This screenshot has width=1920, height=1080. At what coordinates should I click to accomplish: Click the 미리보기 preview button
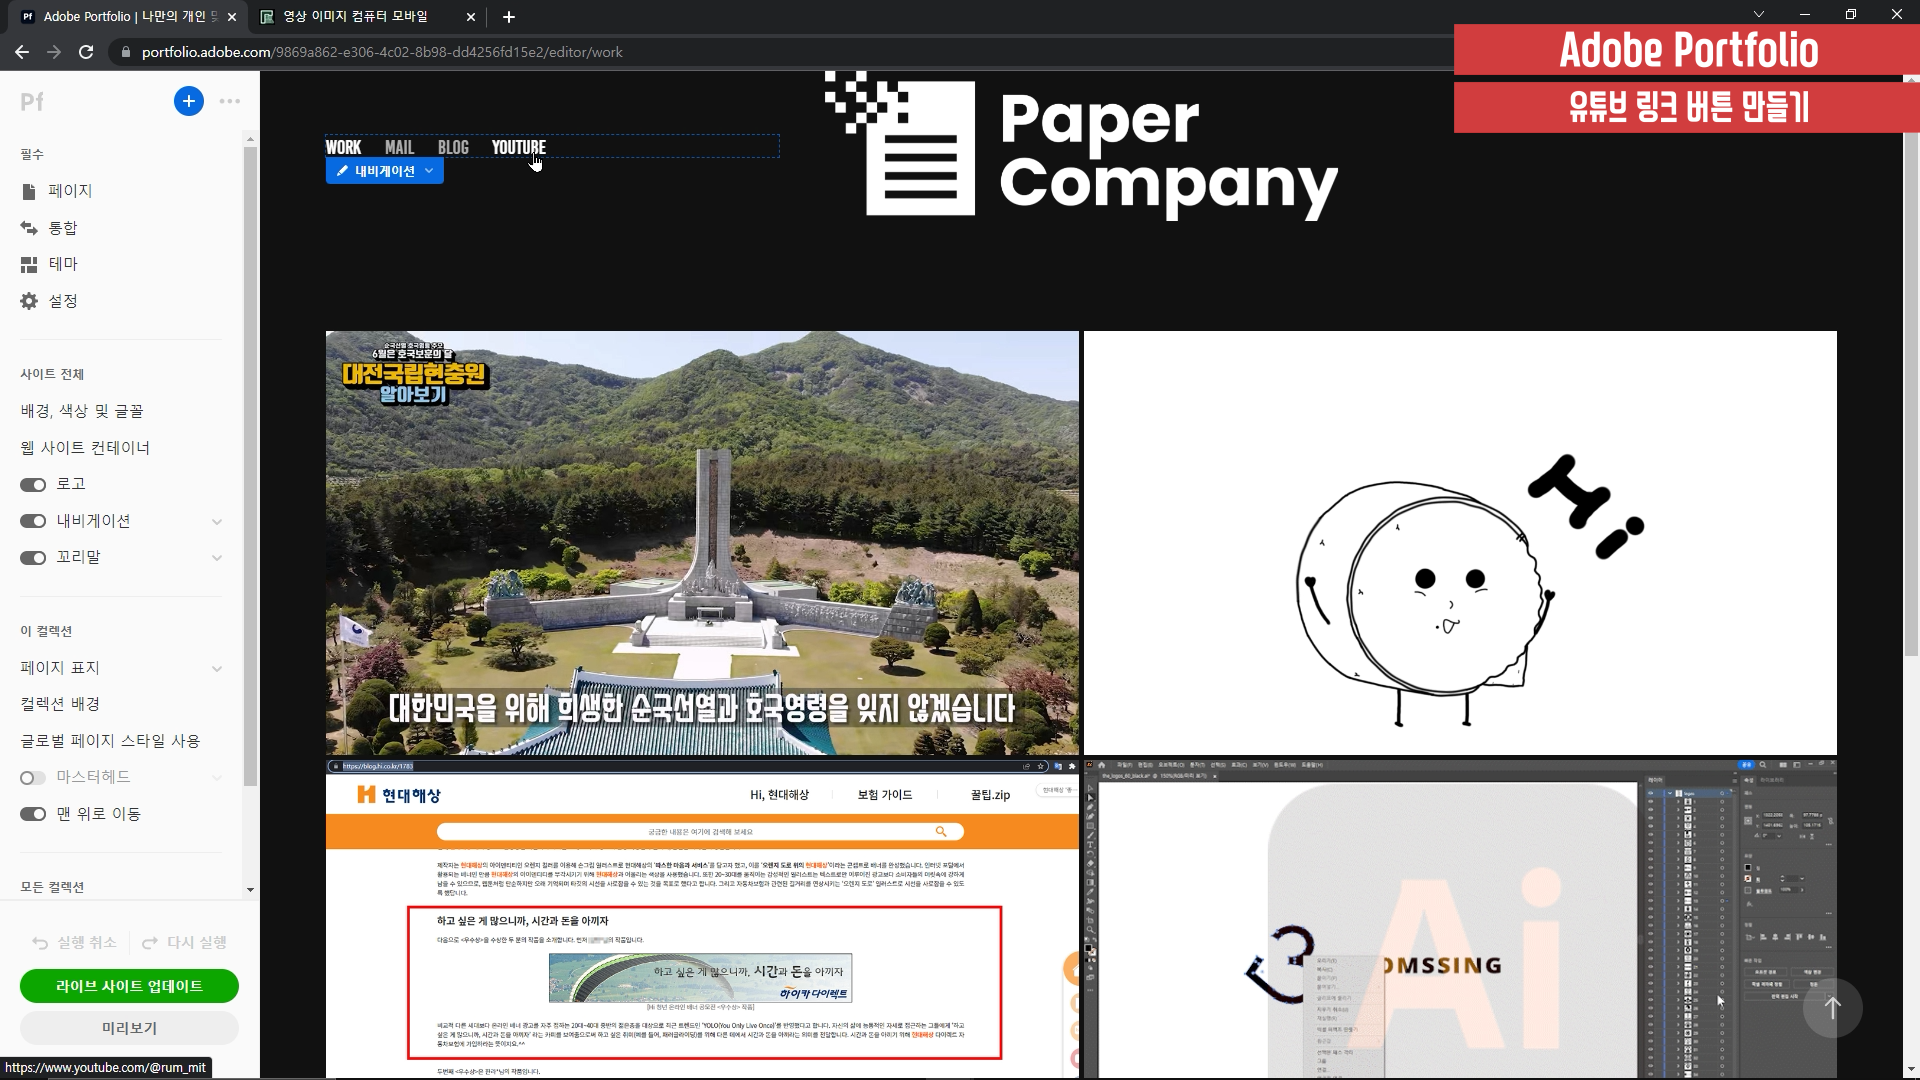coord(129,1028)
